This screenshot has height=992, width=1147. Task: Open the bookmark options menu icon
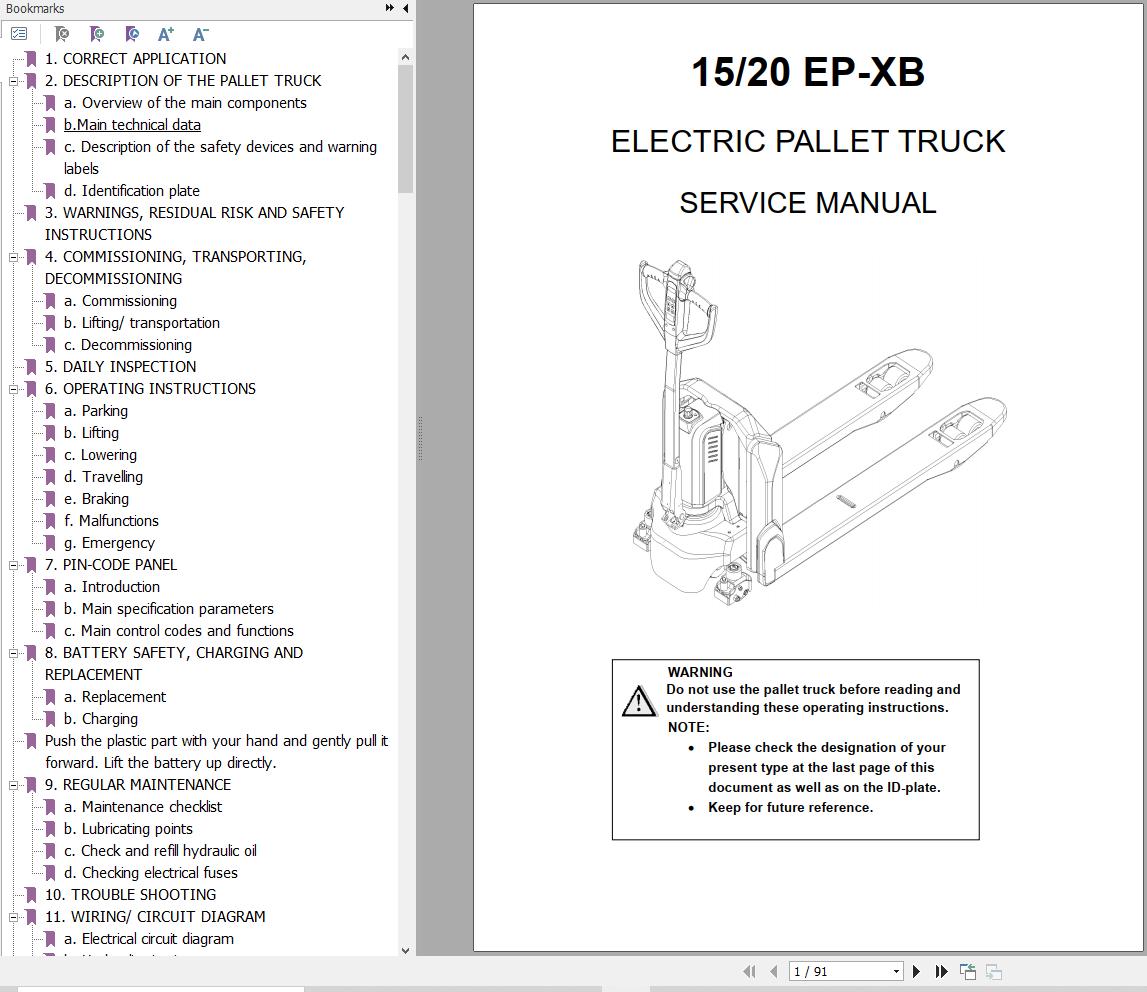pos(18,33)
